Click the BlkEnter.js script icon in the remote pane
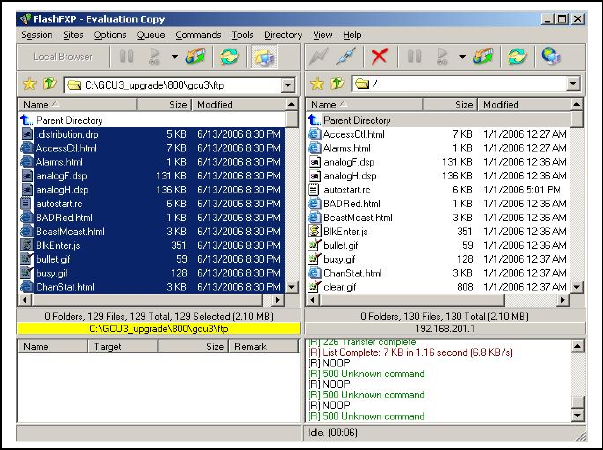 pyautogui.click(x=314, y=231)
